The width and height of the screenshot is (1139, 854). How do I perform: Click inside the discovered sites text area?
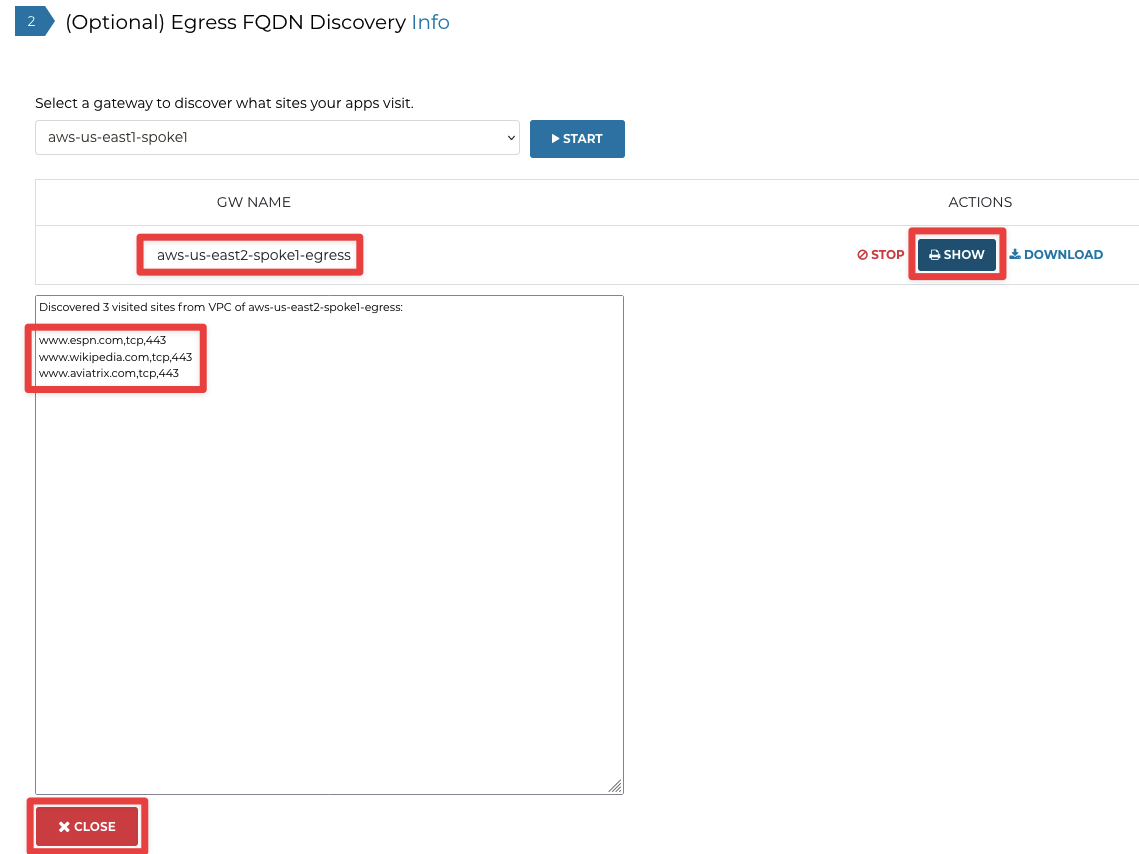pyautogui.click(x=329, y=545)
